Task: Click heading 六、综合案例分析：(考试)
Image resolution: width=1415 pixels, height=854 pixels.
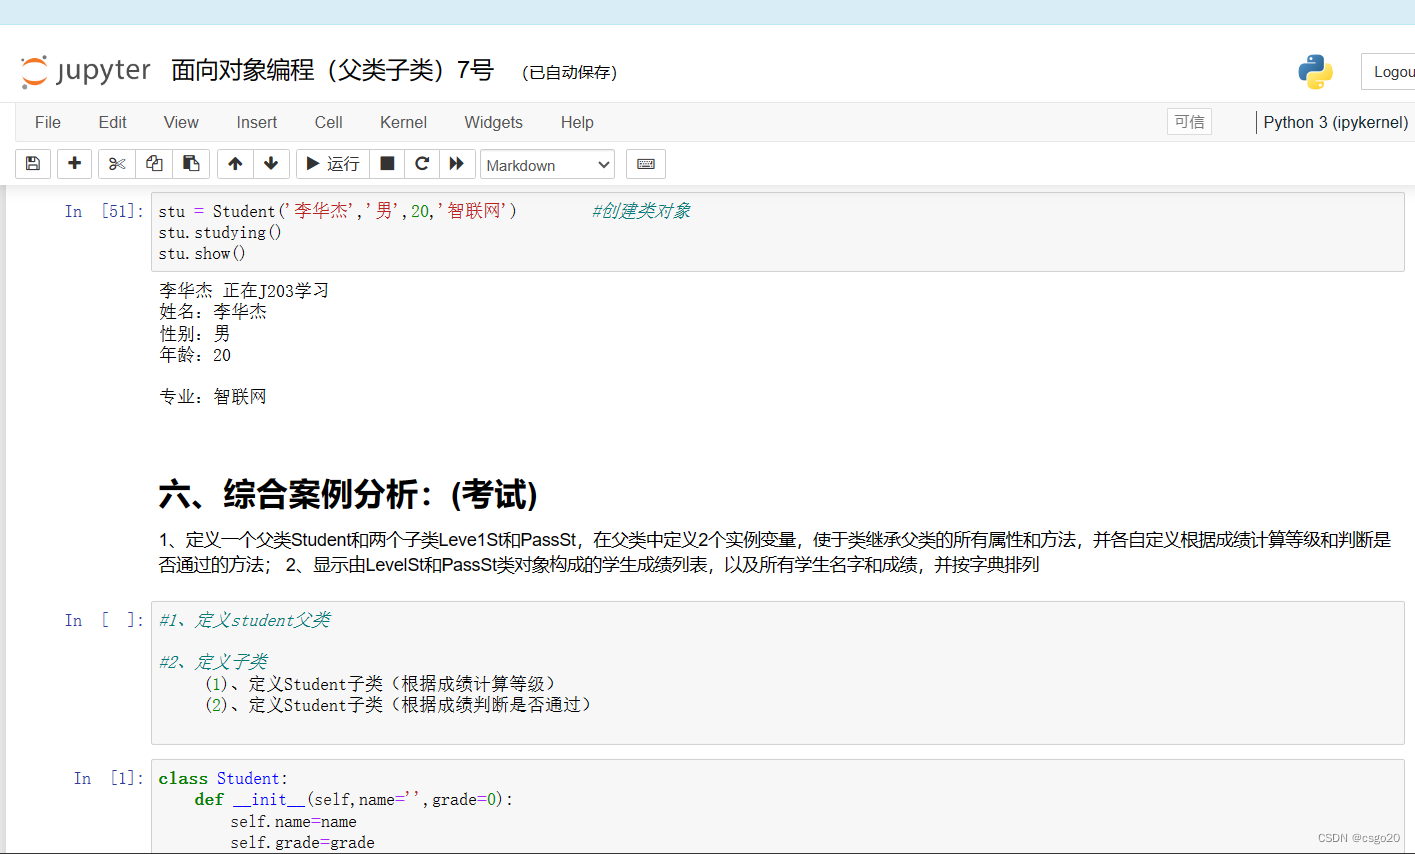Action: 348,494
